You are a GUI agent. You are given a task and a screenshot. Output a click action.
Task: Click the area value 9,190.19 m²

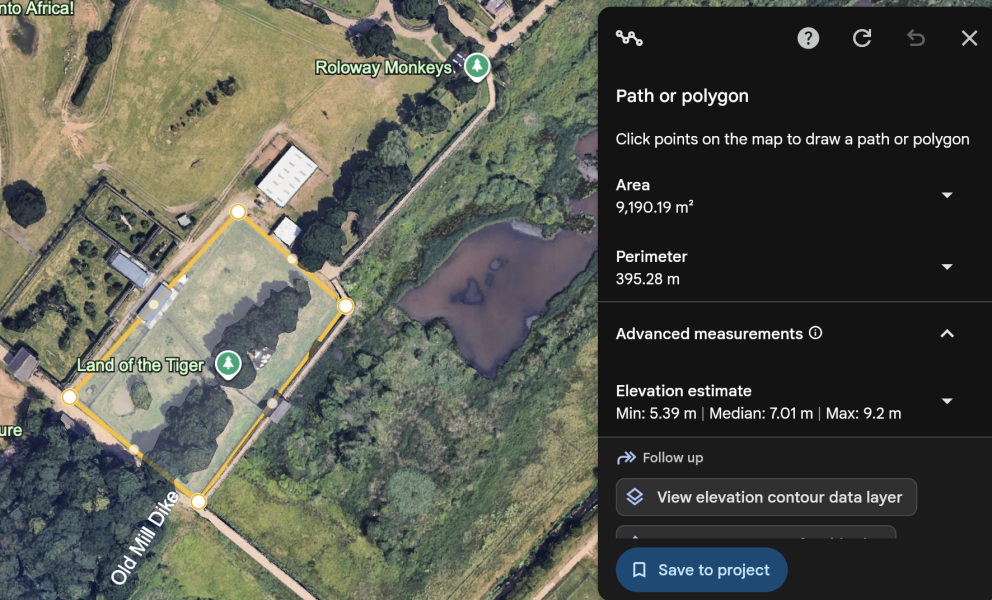click(654, 207)
